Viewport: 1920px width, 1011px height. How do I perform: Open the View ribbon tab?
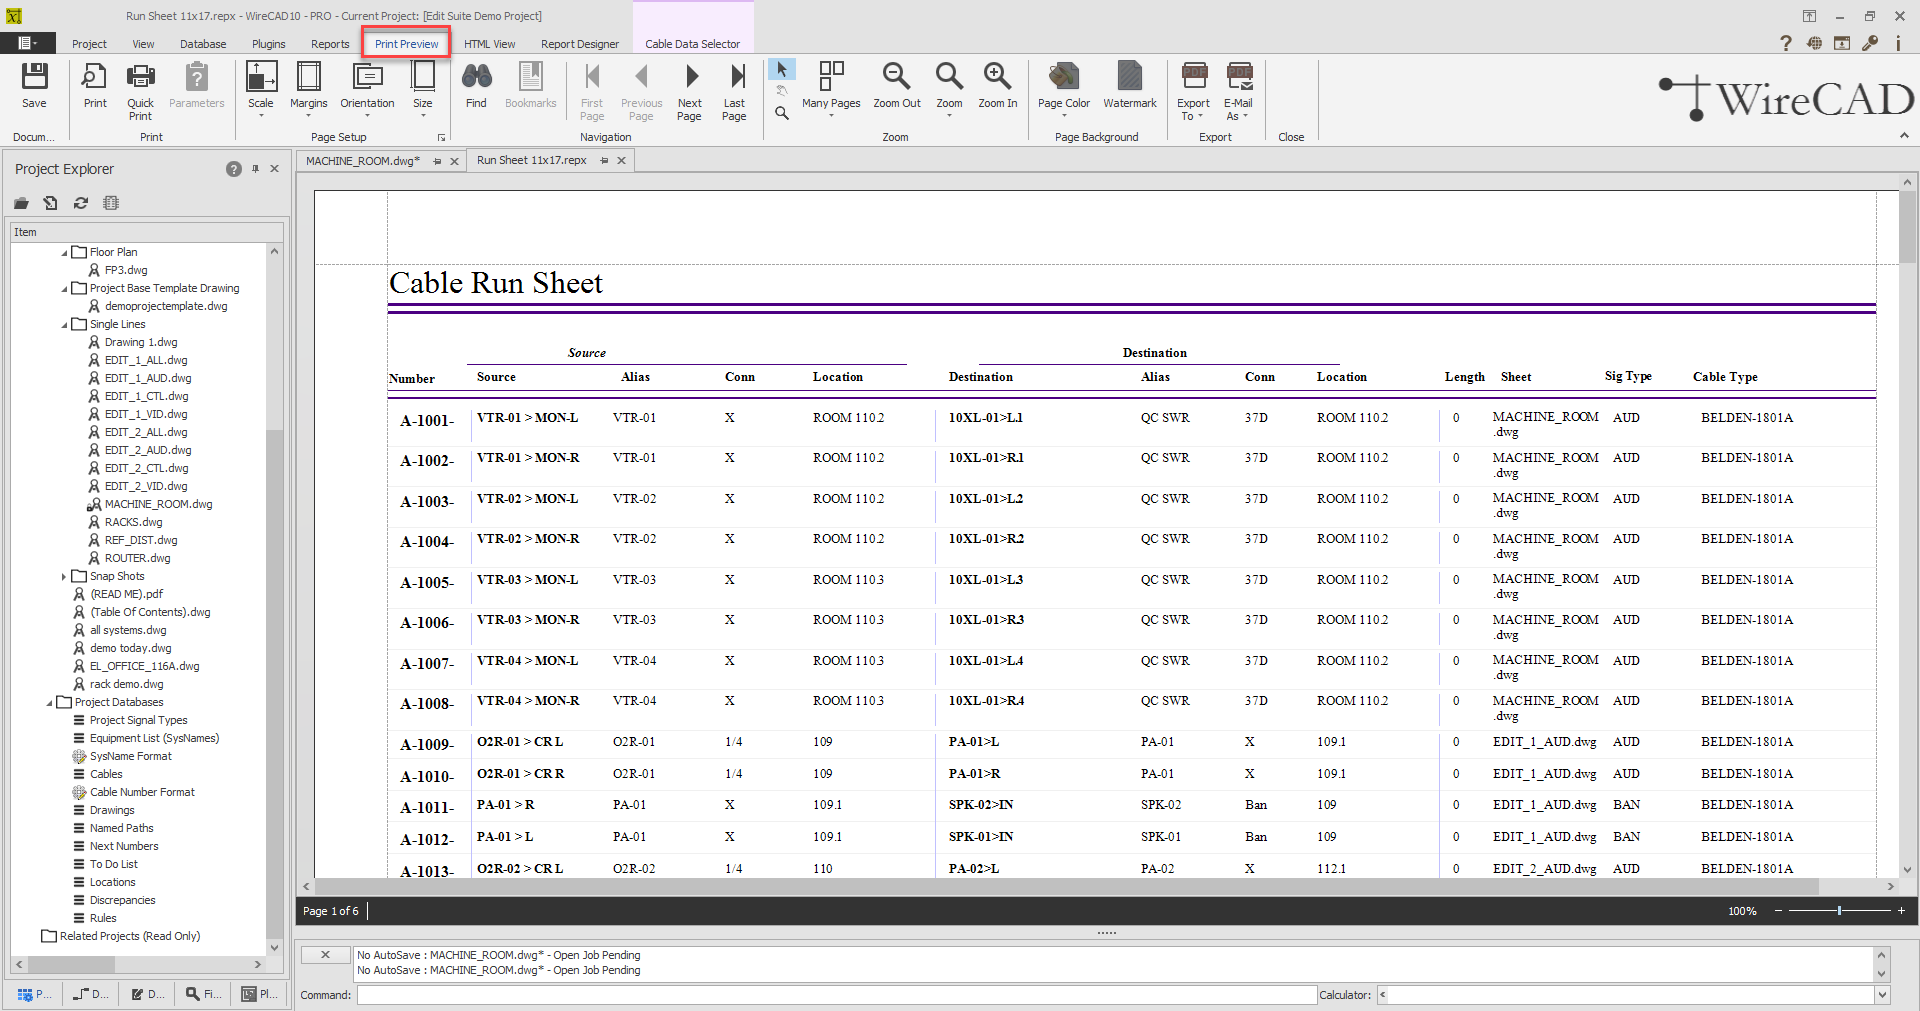[x=143, y=44]
